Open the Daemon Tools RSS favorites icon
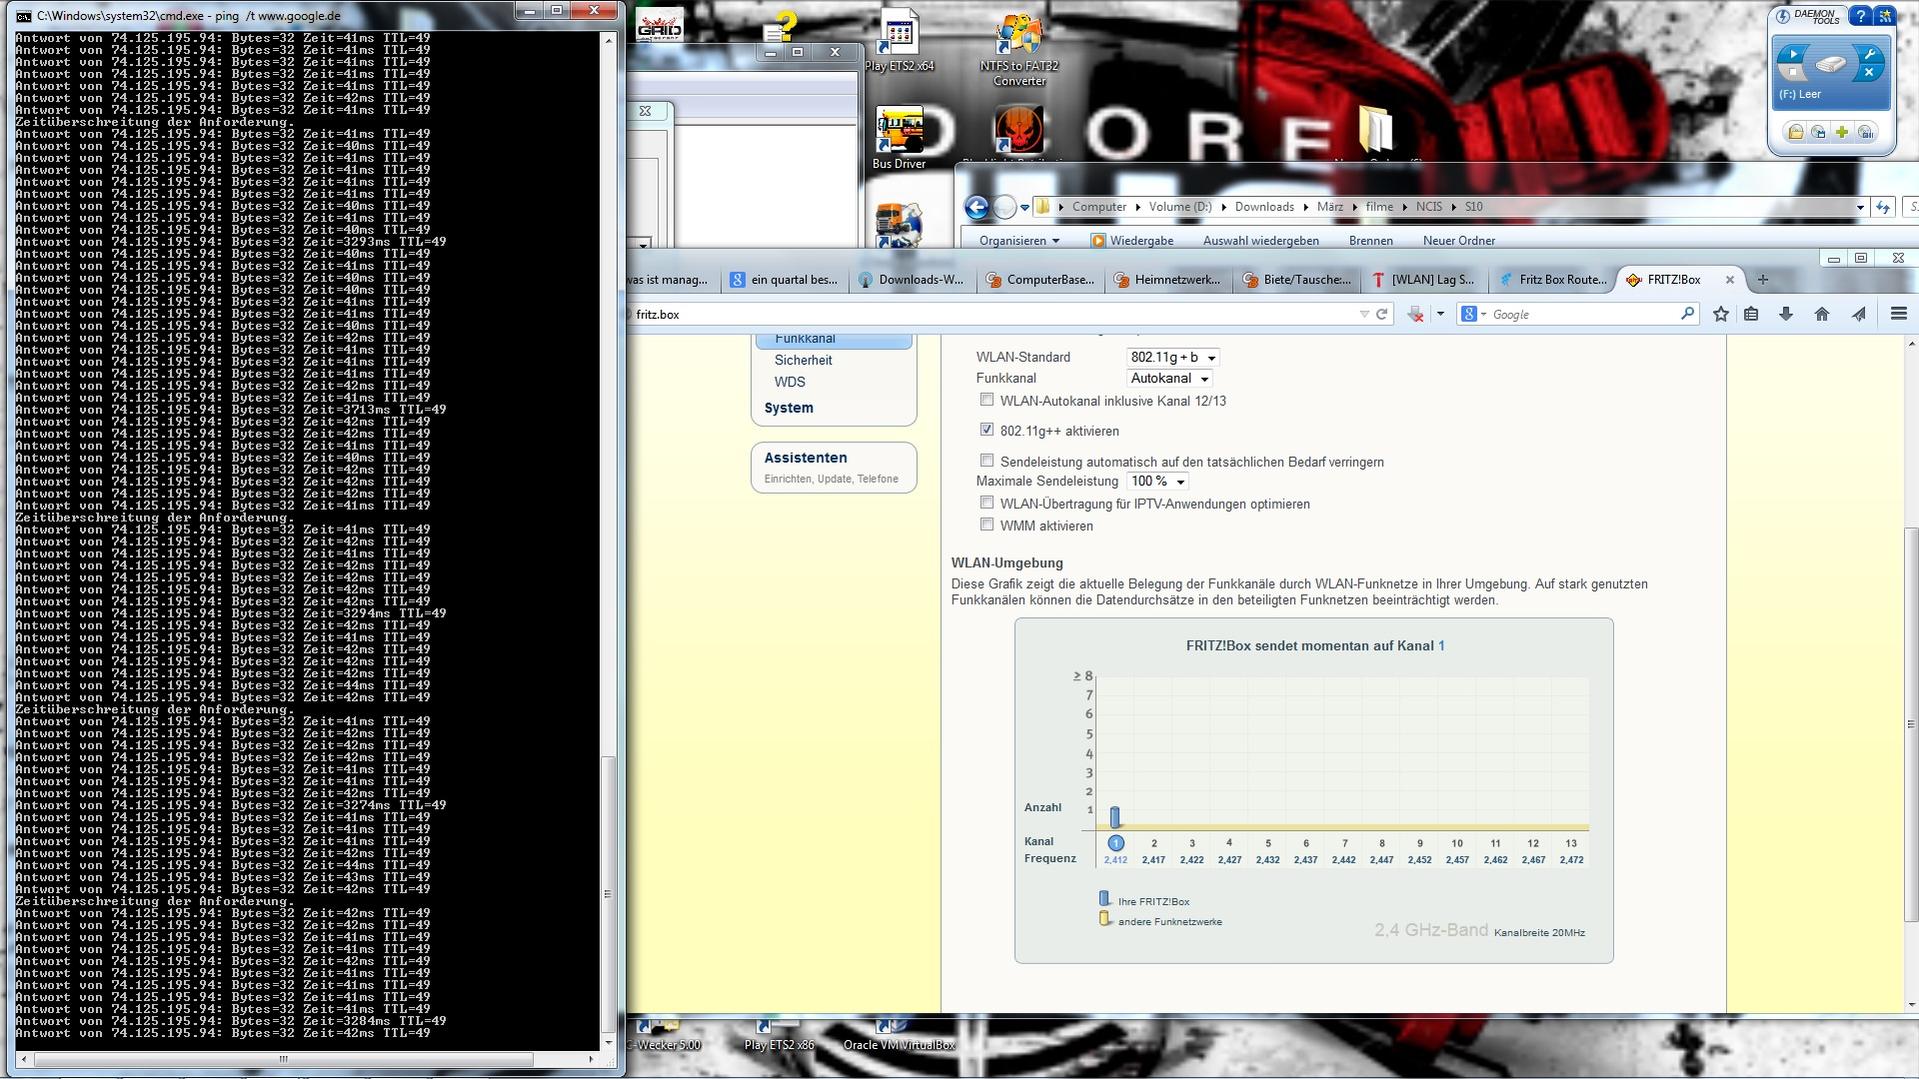This screenshot has height=1079, width=1919. [1885, 16]
